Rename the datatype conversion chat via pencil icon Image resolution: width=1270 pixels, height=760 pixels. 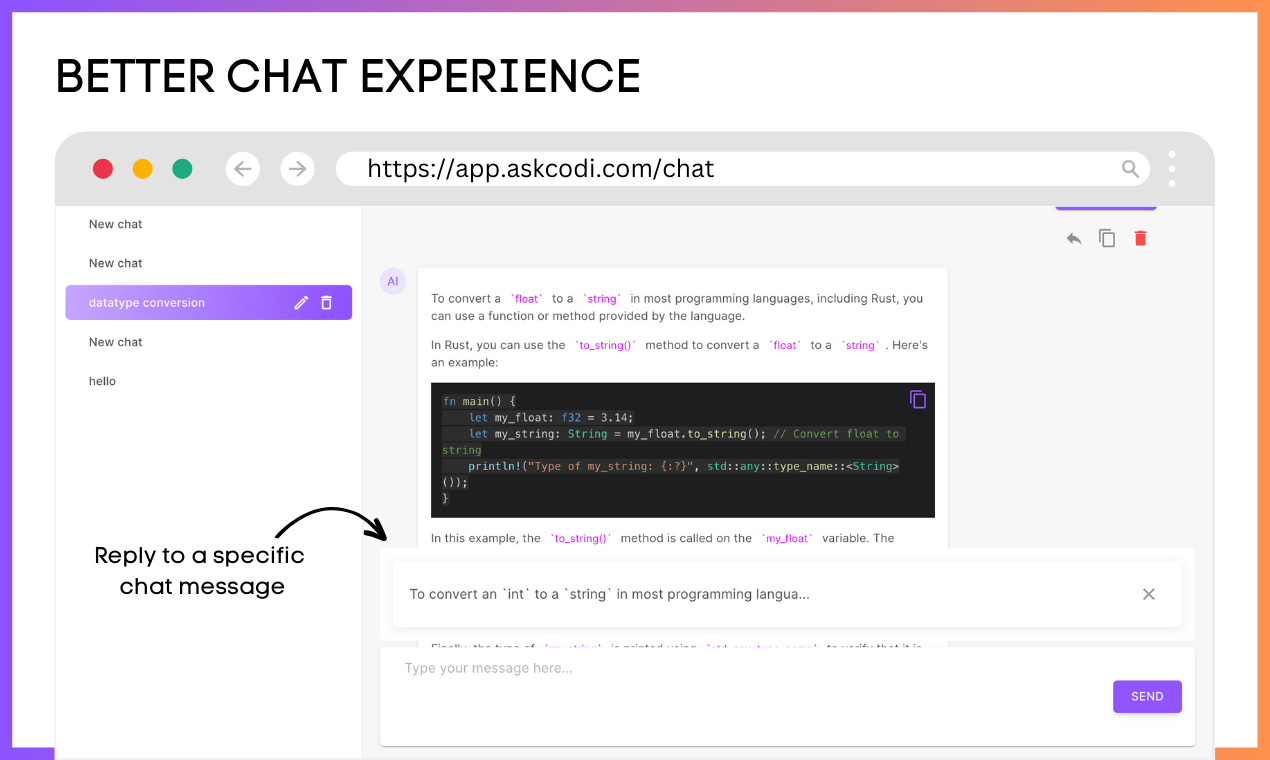(x=301, y=303)
